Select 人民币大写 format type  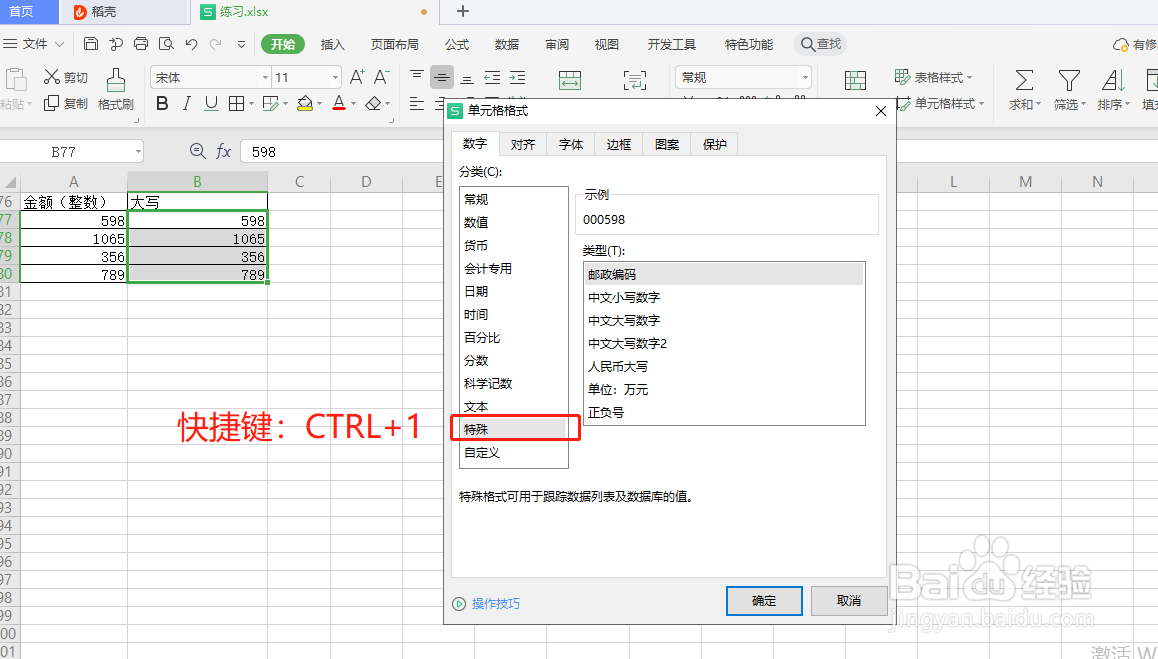pos(615,366)
